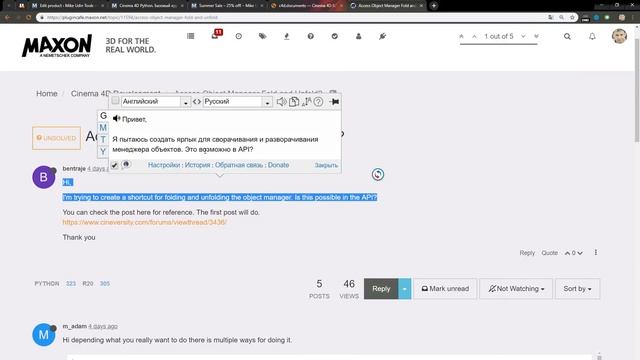This screenshot has width=640, height=360.
Task: Open translator help question icon
Action: coord(318,102)
